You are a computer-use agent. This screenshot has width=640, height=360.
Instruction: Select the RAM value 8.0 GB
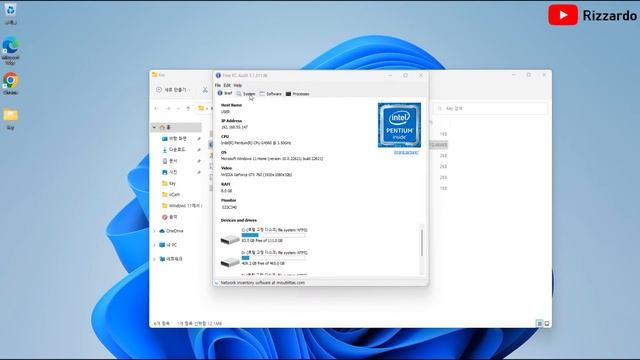tap(226, 191)
